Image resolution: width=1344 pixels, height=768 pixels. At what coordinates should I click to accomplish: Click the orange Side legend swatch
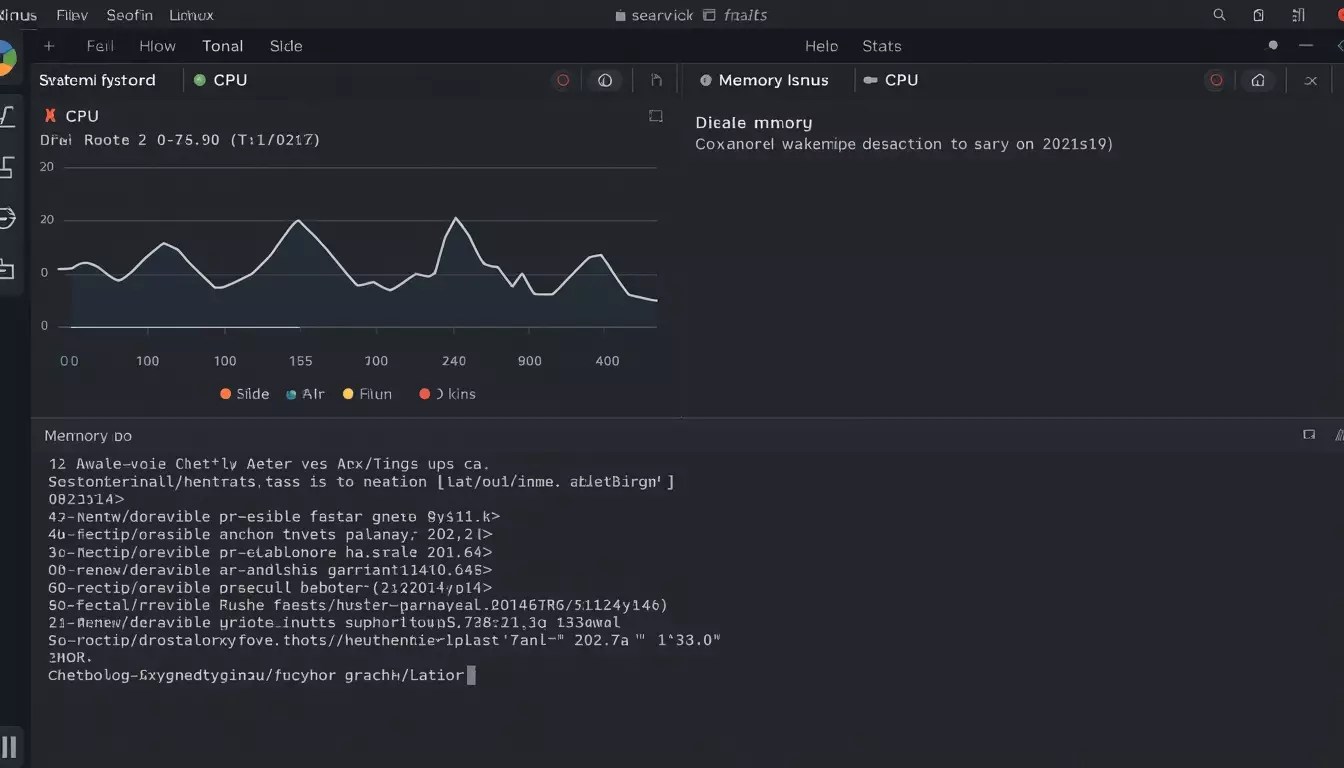pos(227,394)
